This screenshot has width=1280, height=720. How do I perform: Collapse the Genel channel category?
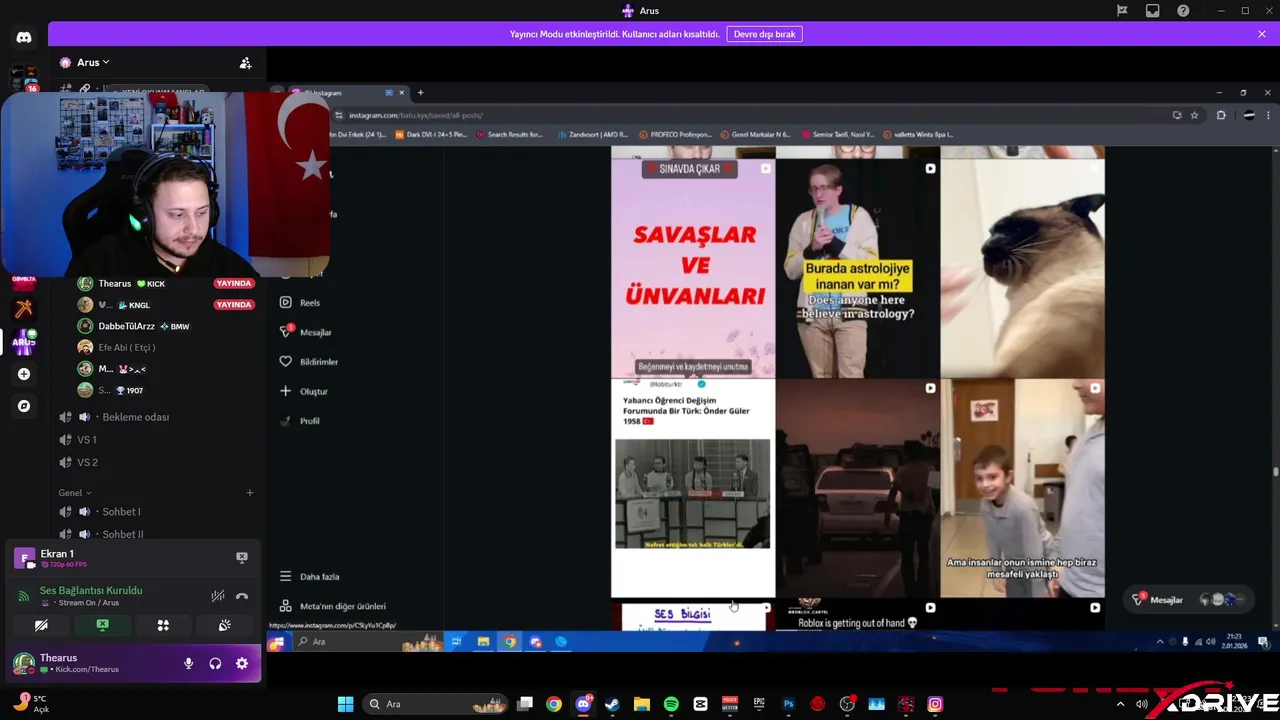75,493
